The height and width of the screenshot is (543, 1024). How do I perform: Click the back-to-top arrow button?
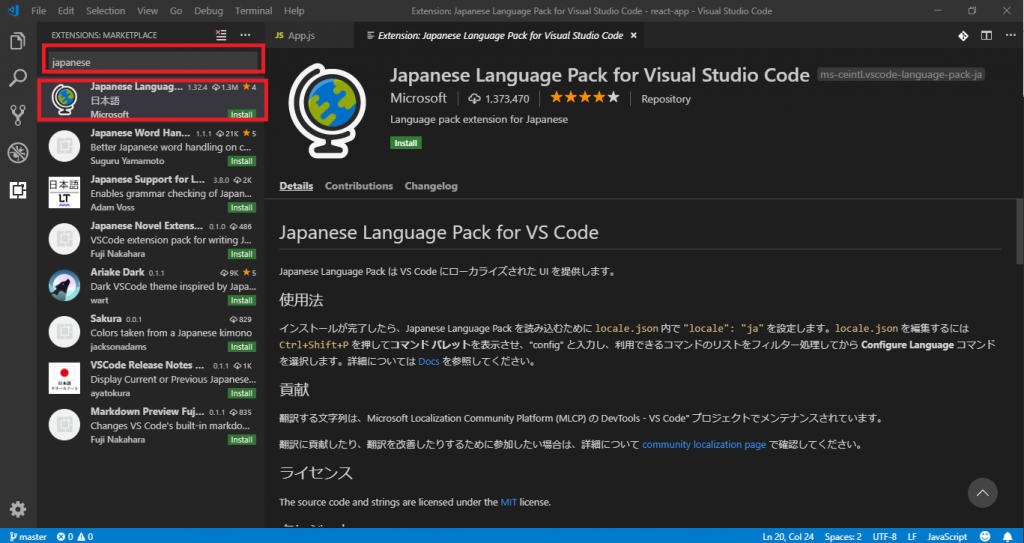[x=982, y=493]
